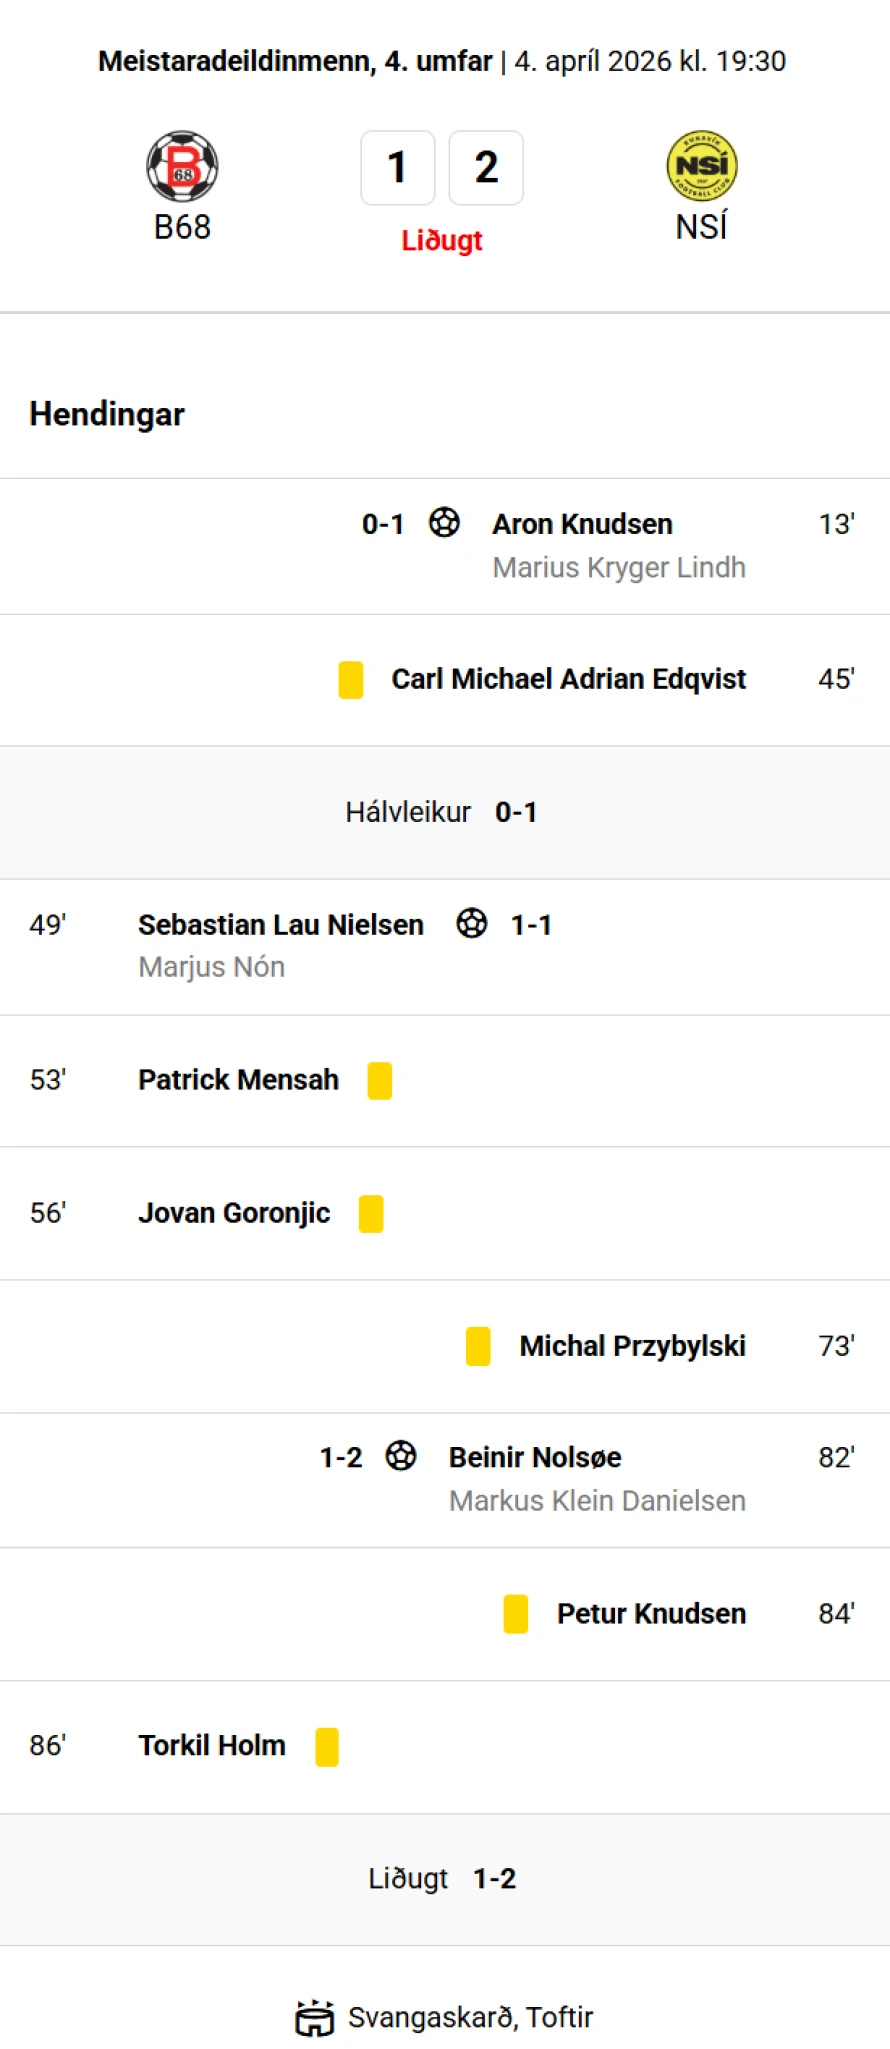Click the goal ball icon beside Beinir Nolsøe
This screenshot has width=890, height=2049.
(x=401, y=1456)
